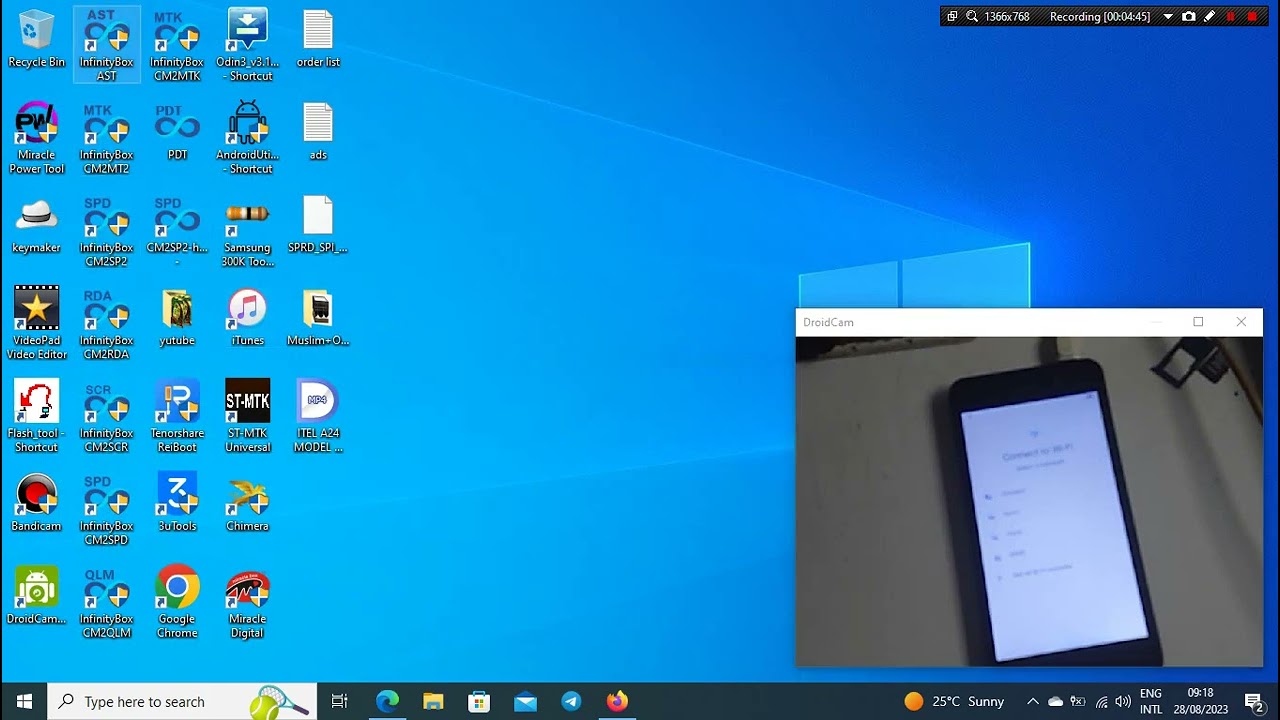This screenshot has height=720, width=1280.
Task: Open InfinityBox CM2MTK shortcut
Action: 177,45
